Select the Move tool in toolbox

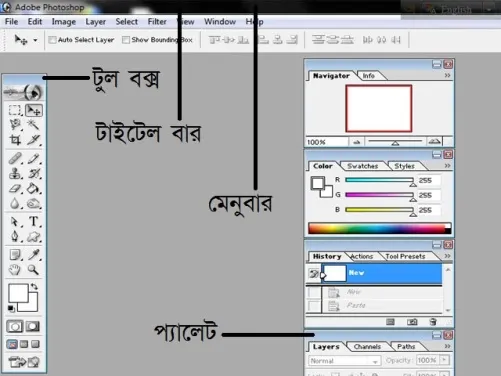[34, 110]
